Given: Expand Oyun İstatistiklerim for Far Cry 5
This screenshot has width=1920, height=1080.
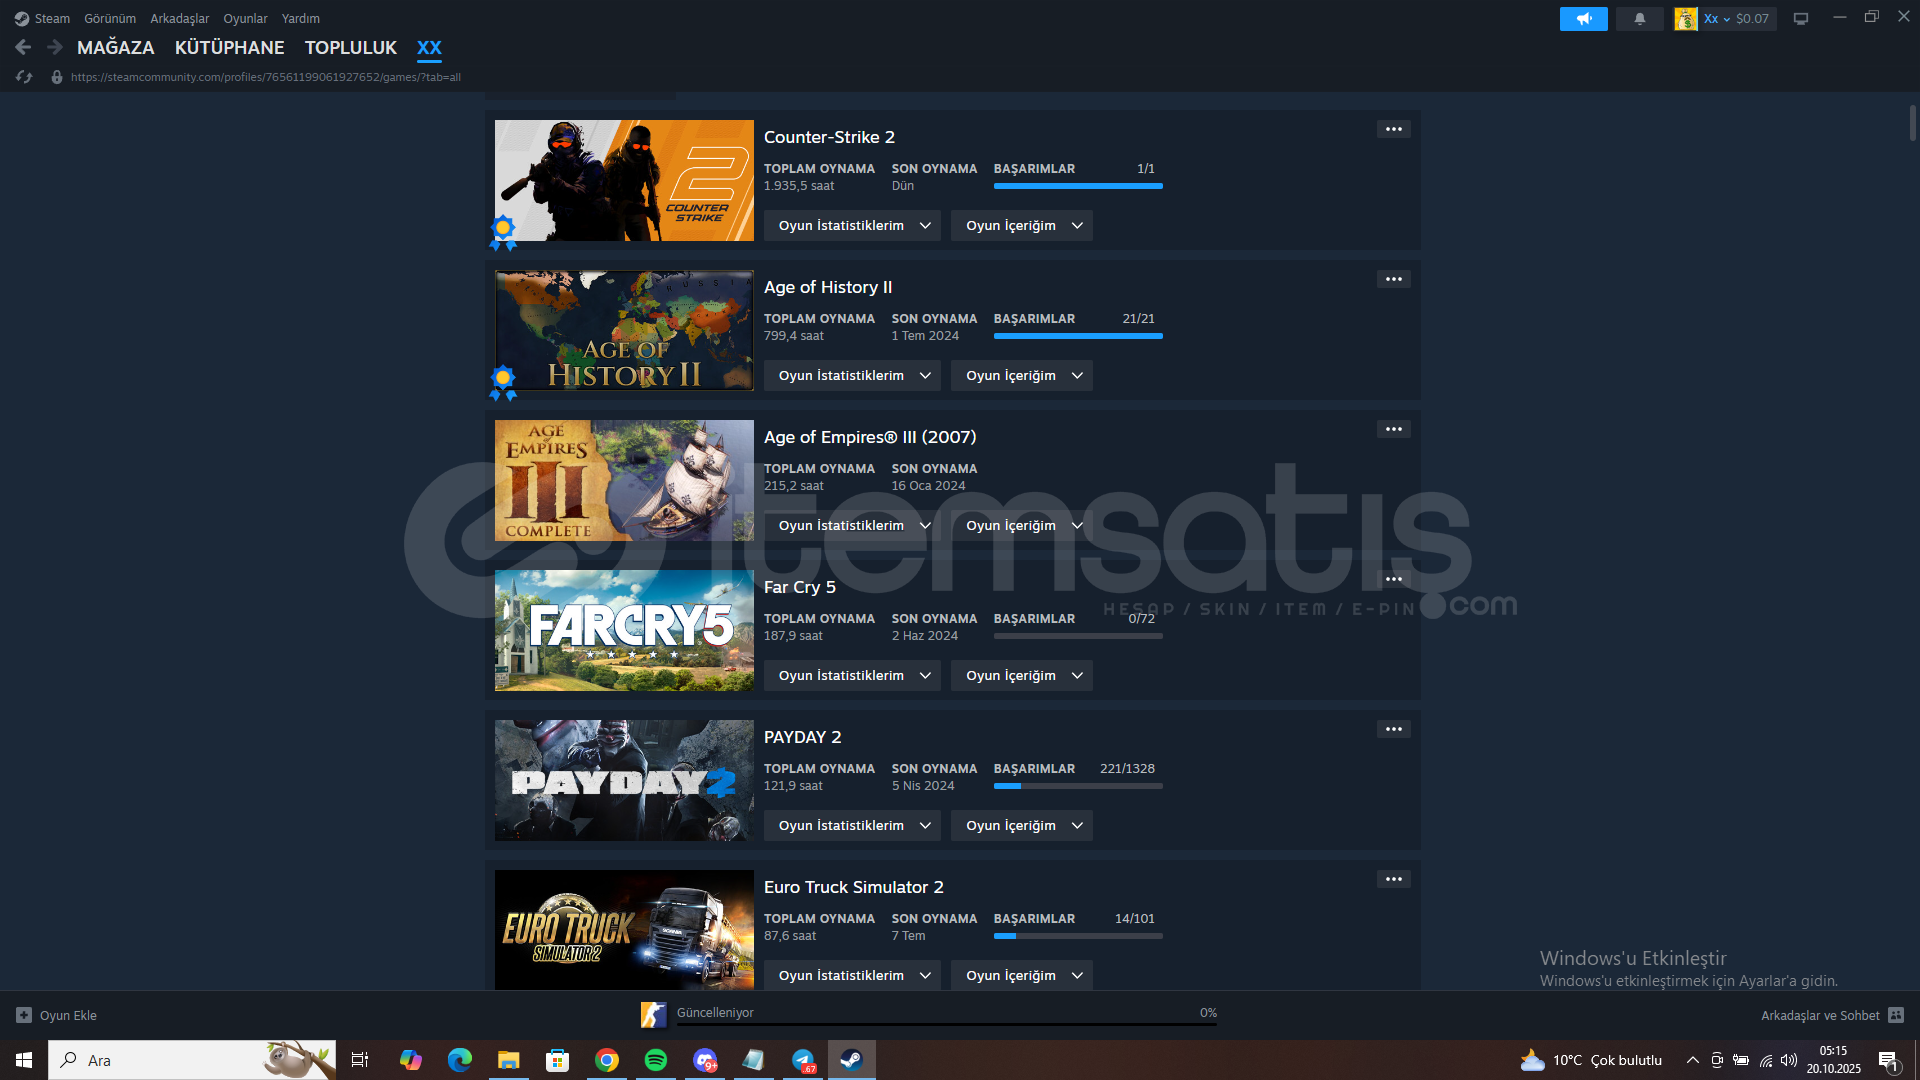Looking at the screenshot, I should point(852,676).
